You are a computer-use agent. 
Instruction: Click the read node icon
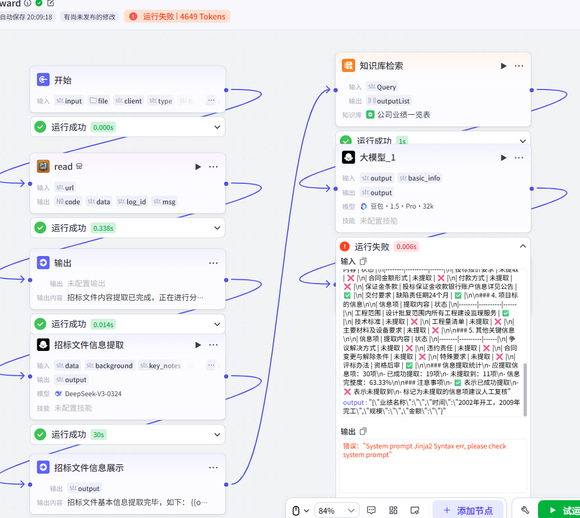pyautogui.click(x=43, y=166)
